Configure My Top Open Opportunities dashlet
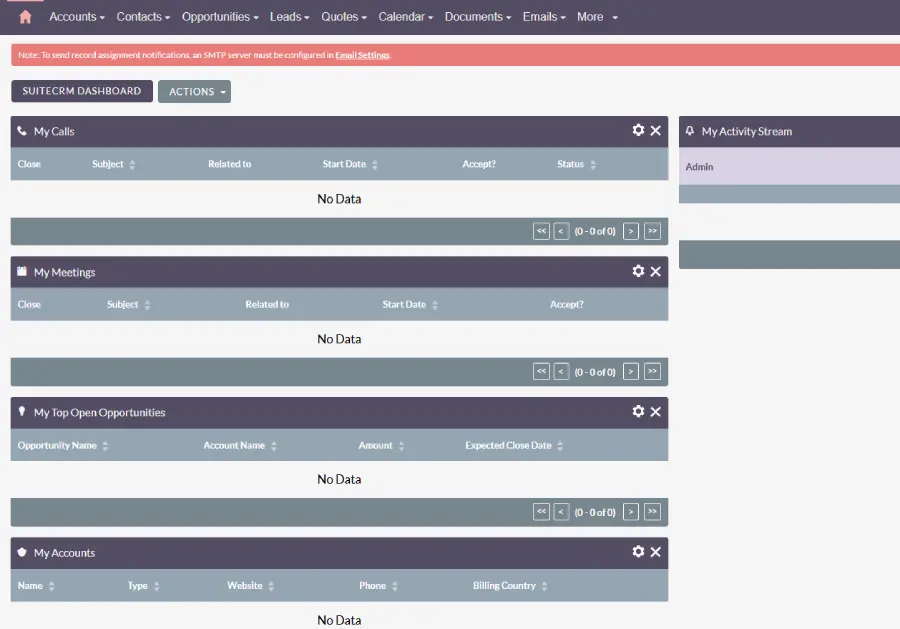This screenshot has width=900, height=629. 638,412
